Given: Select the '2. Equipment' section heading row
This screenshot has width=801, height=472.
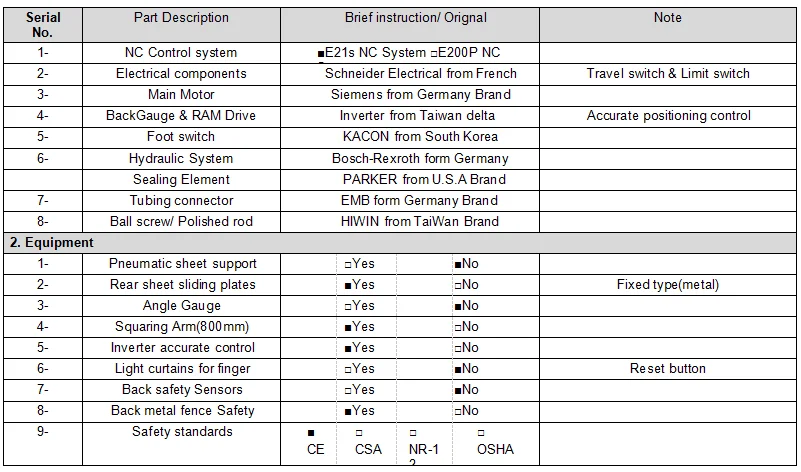Looking at the screenshot, I should [52, 243].
